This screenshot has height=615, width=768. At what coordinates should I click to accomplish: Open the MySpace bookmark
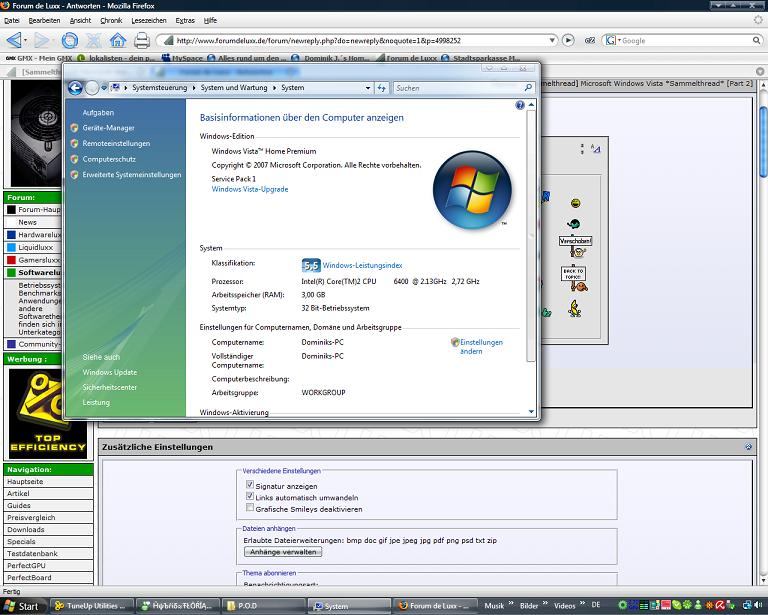[182, 58]
